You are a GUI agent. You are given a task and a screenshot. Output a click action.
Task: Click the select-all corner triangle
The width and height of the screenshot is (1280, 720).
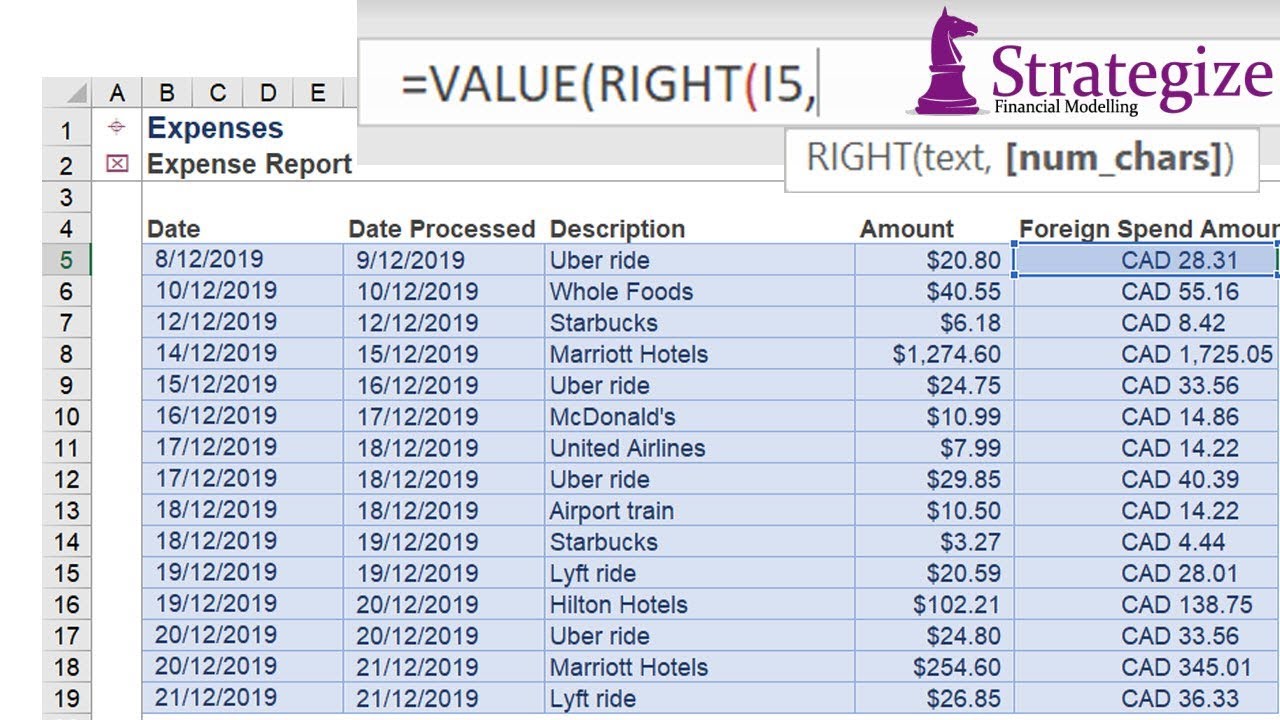[x=68, y=93]
